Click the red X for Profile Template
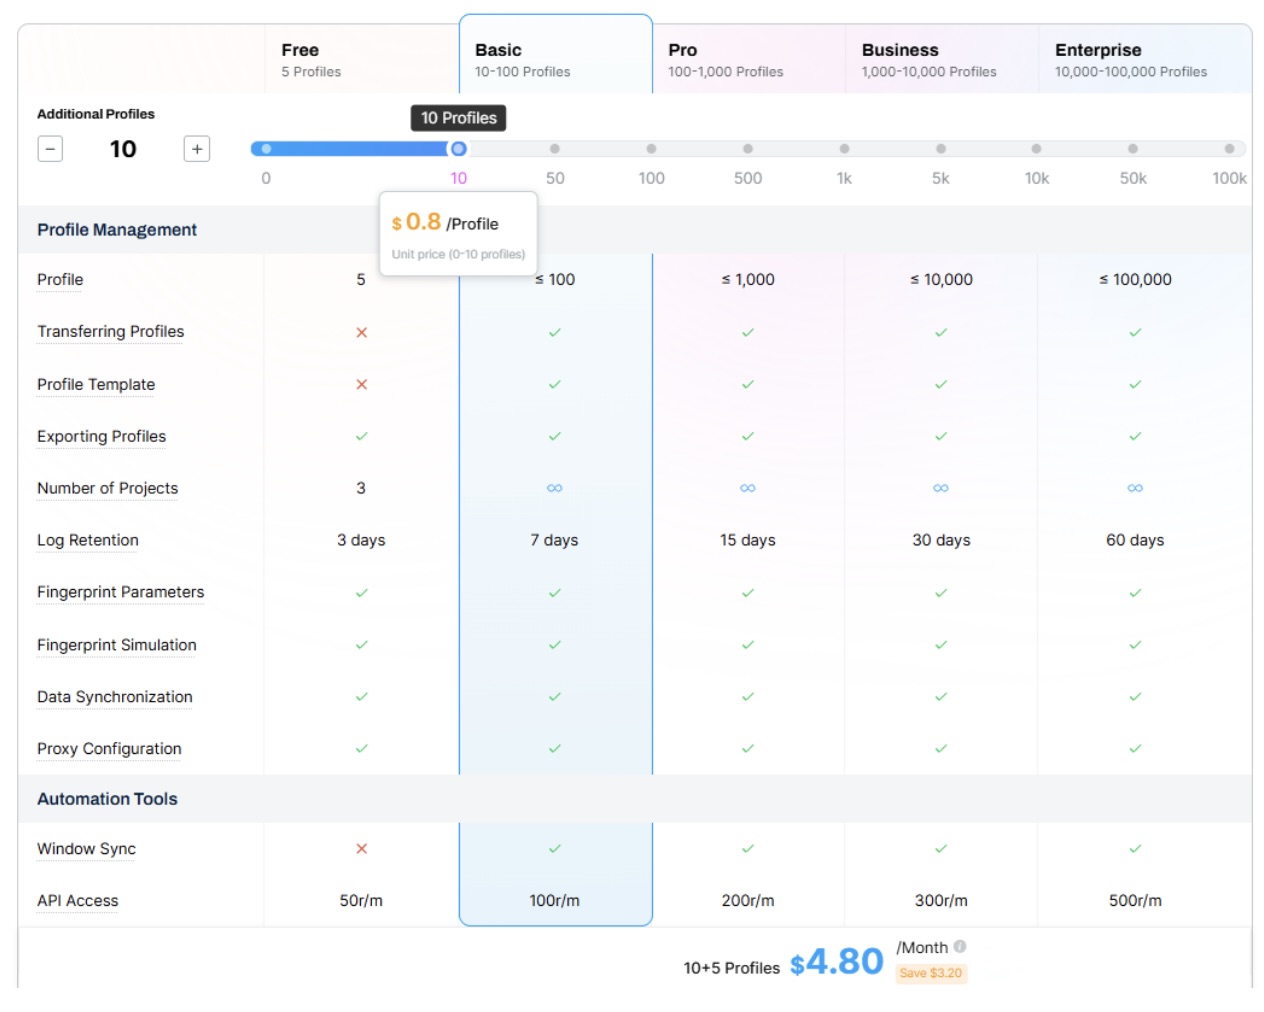Viewport: 1264px width, 1012px height. tap(361, 384)
